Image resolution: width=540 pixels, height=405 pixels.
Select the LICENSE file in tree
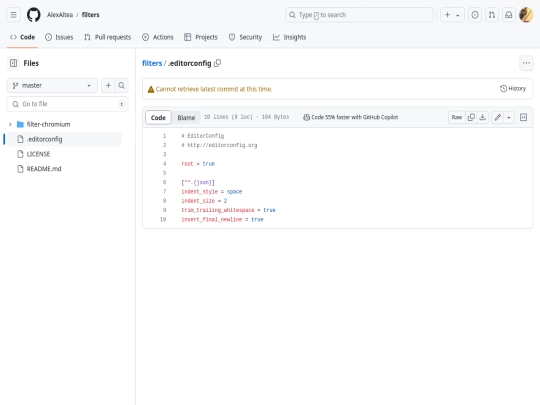click(x=38, y=154)
